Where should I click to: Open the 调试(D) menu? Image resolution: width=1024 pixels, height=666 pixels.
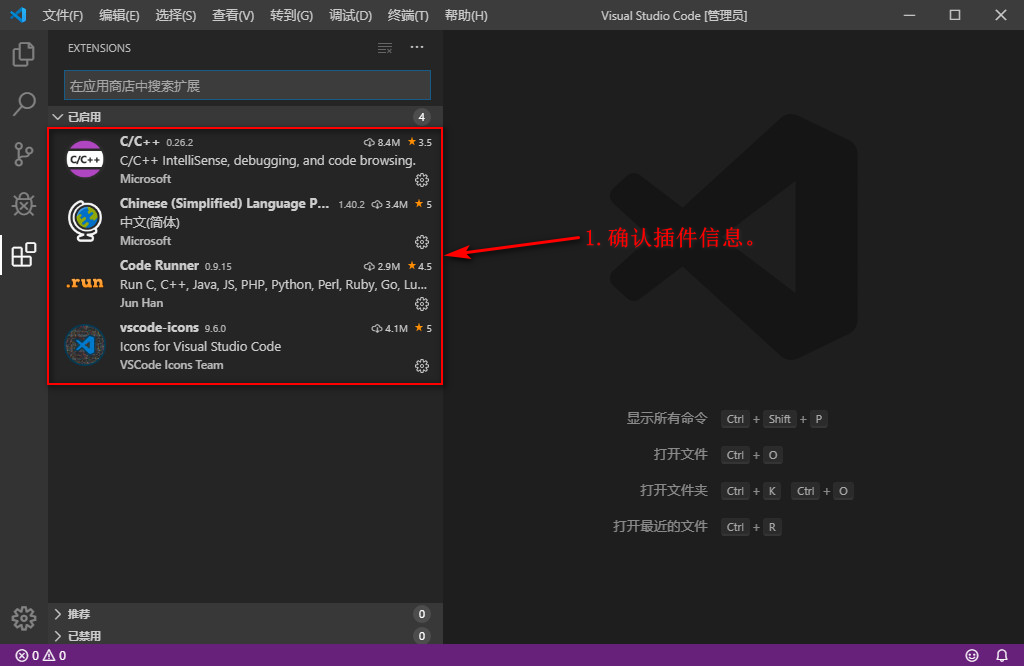tap(350, 15)
